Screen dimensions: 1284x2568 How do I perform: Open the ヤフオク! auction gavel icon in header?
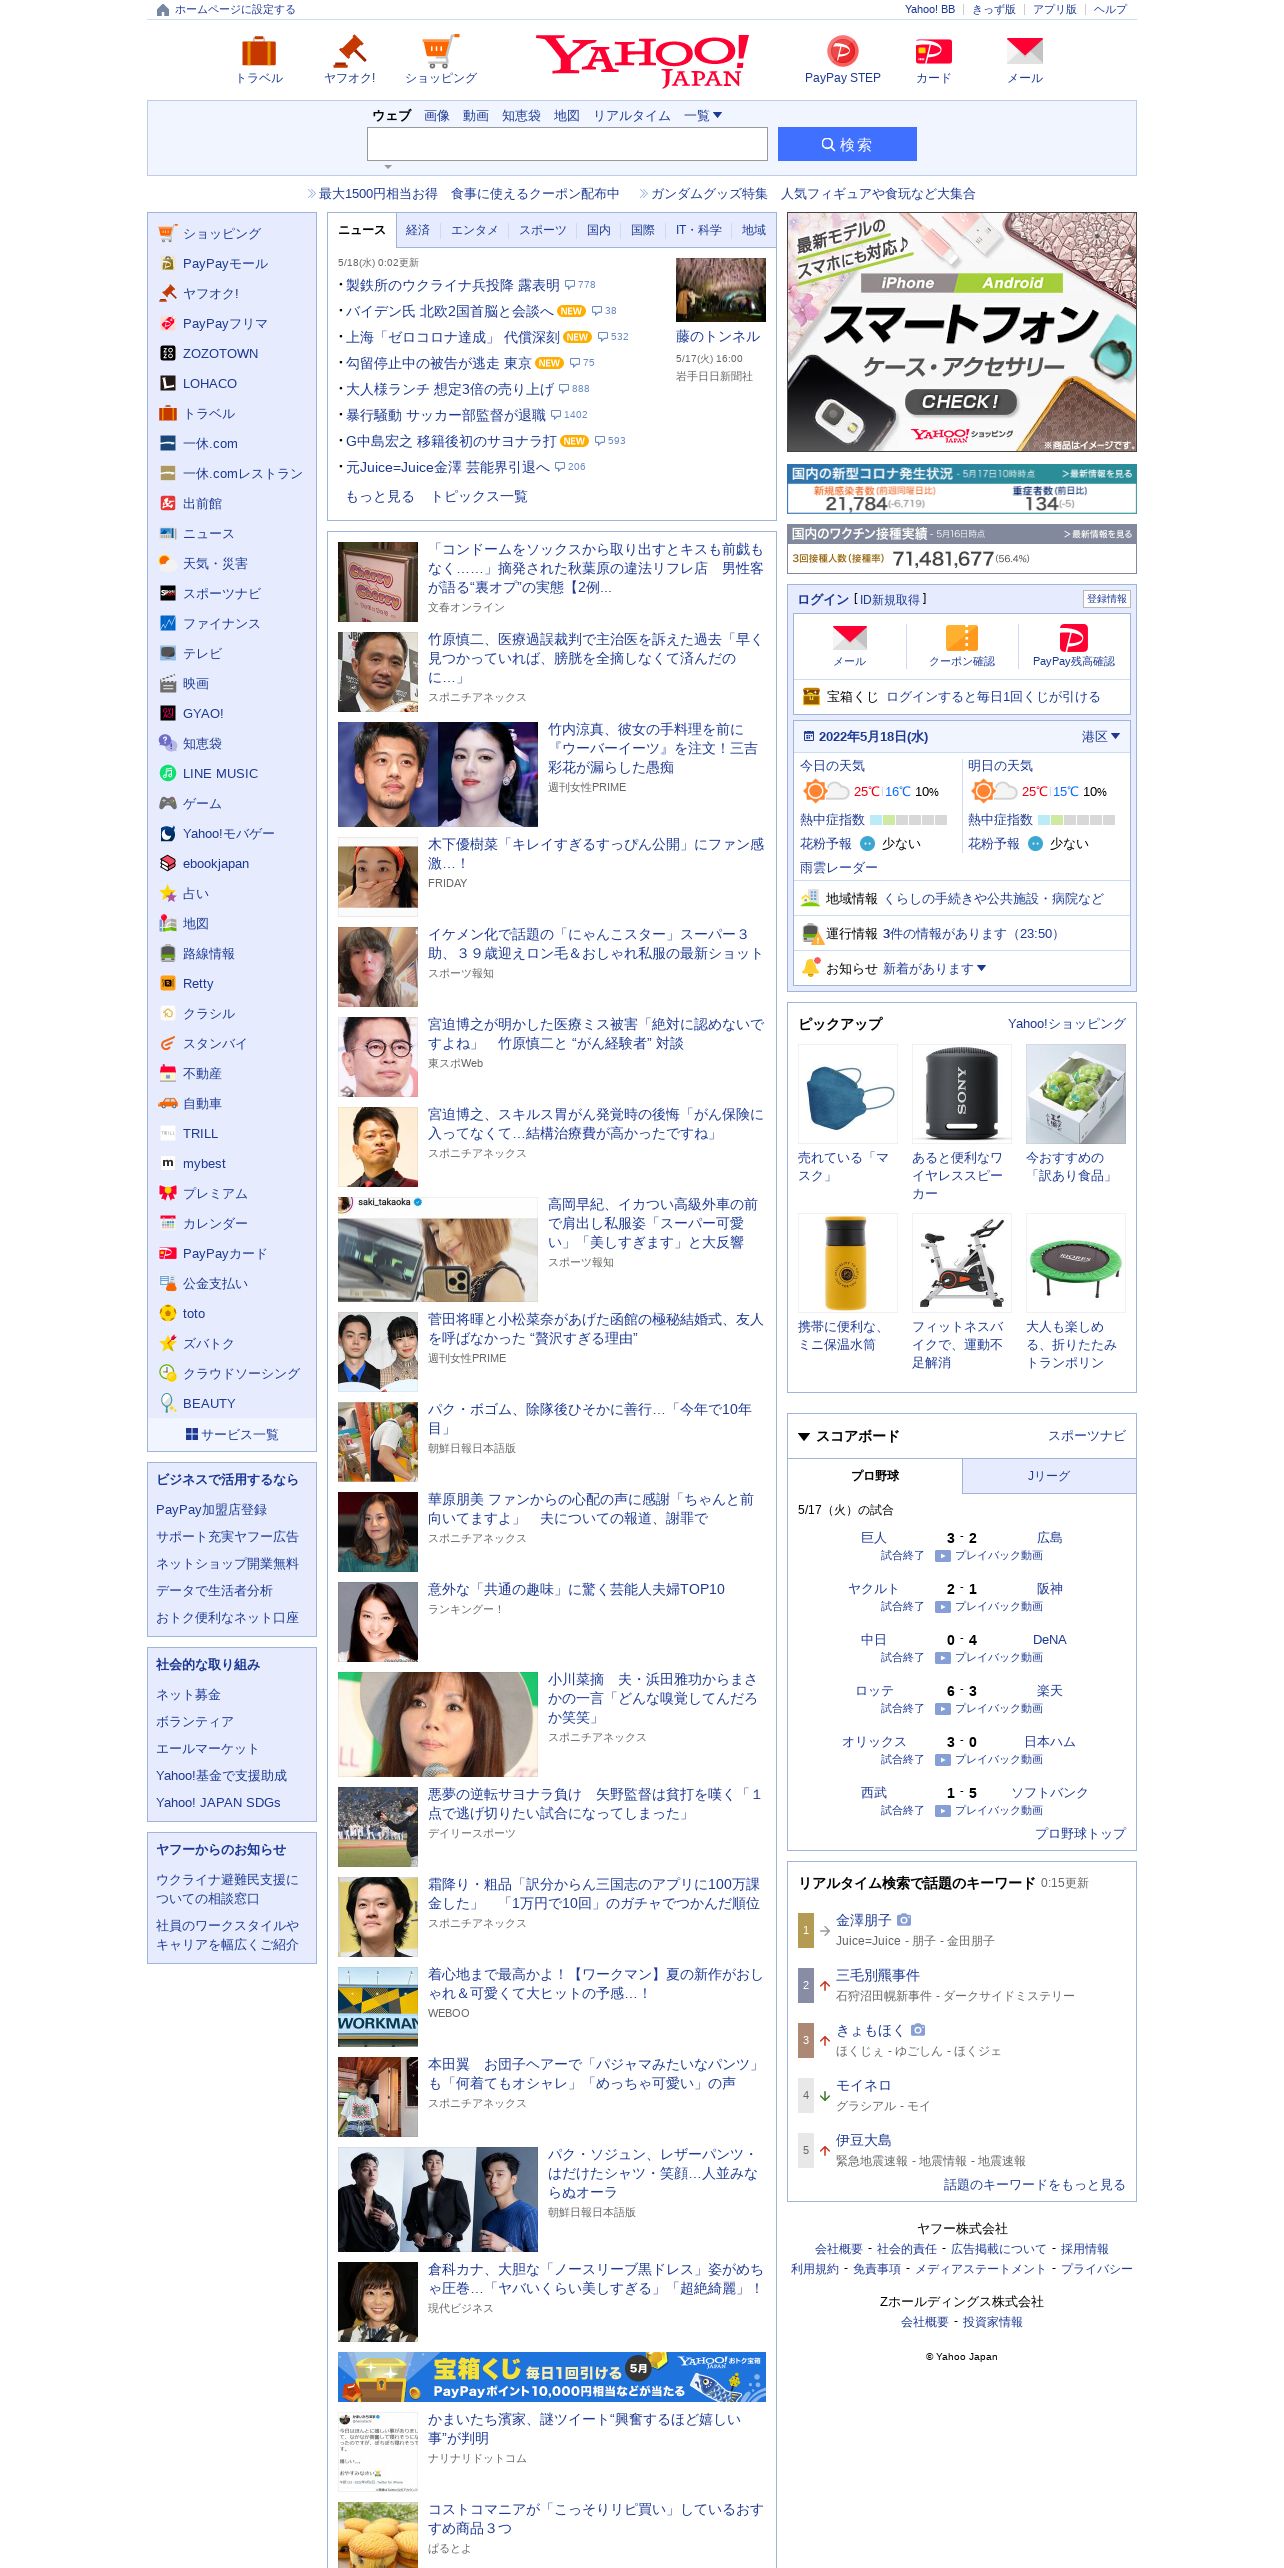[x=349, y=51]
